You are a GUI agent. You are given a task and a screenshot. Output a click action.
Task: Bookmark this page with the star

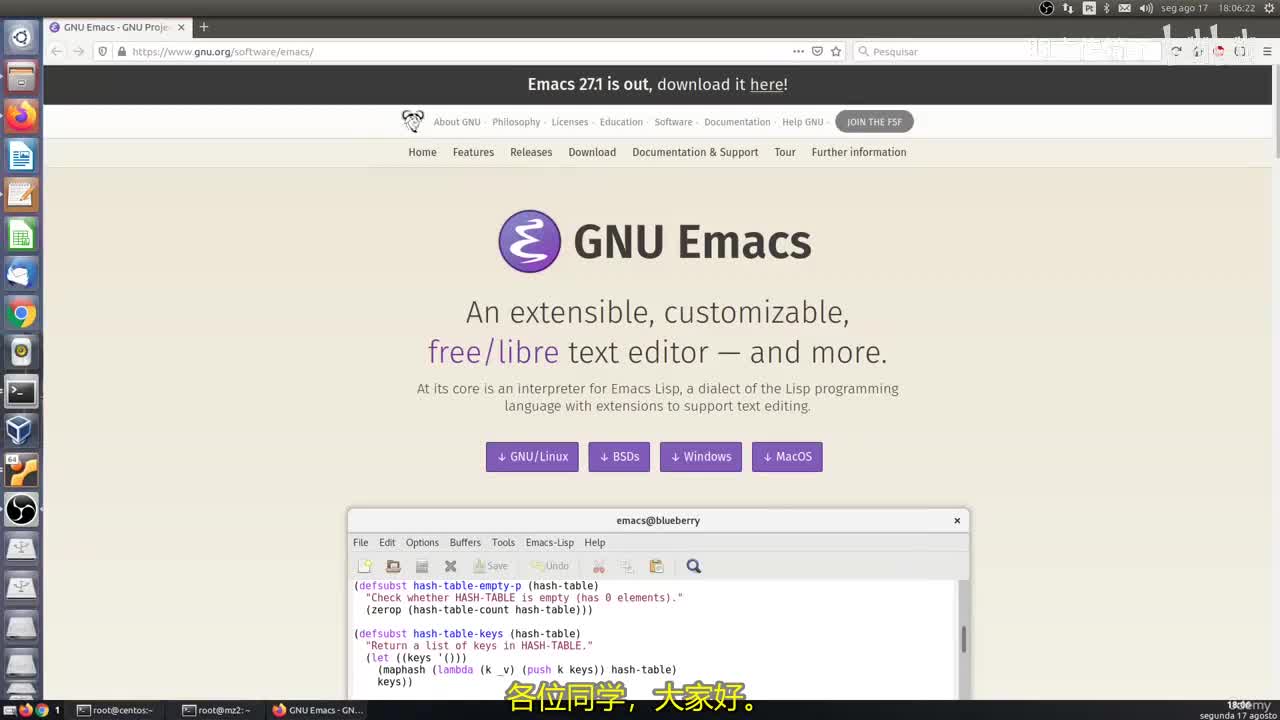coord(836,51)
